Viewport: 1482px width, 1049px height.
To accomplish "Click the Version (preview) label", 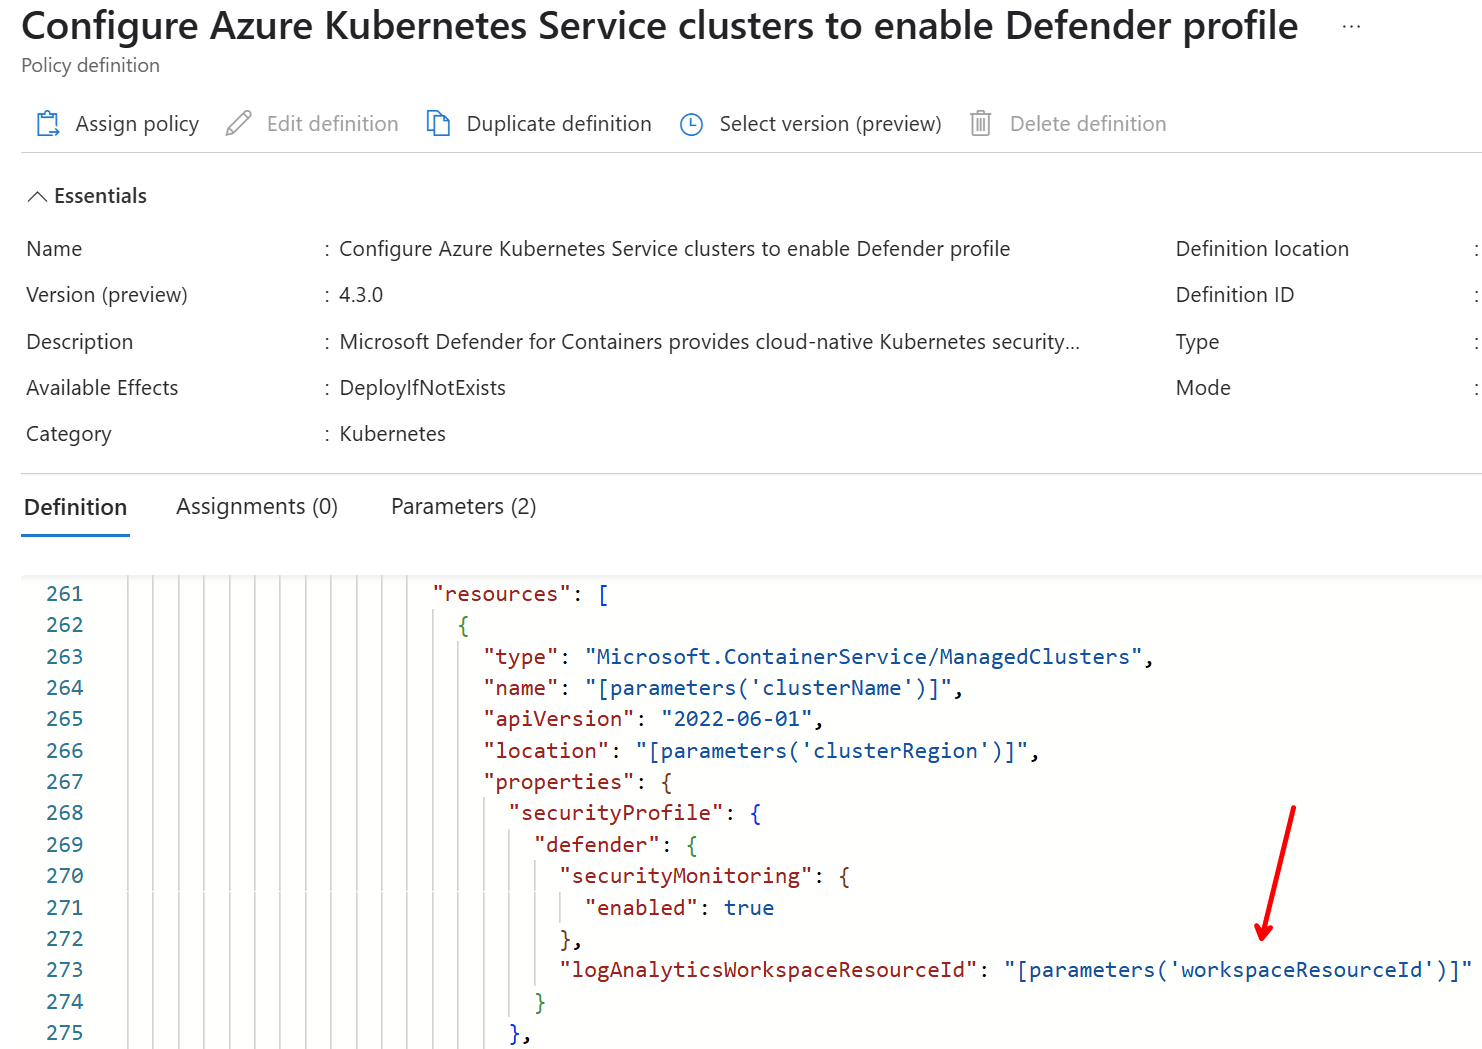I will pos(107,295).
